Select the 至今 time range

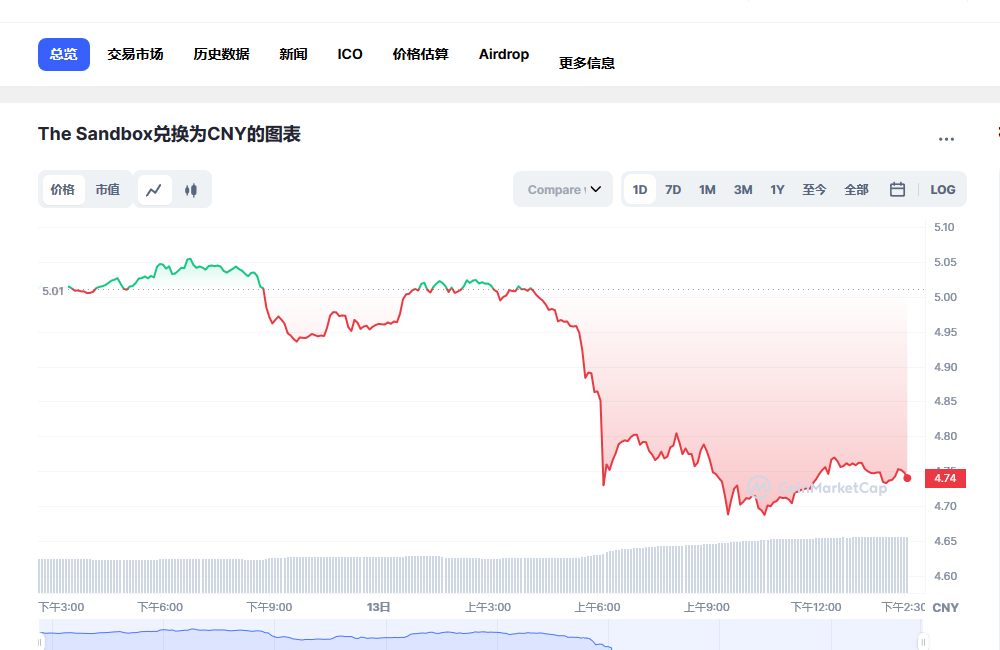click(x=814, y=189)
